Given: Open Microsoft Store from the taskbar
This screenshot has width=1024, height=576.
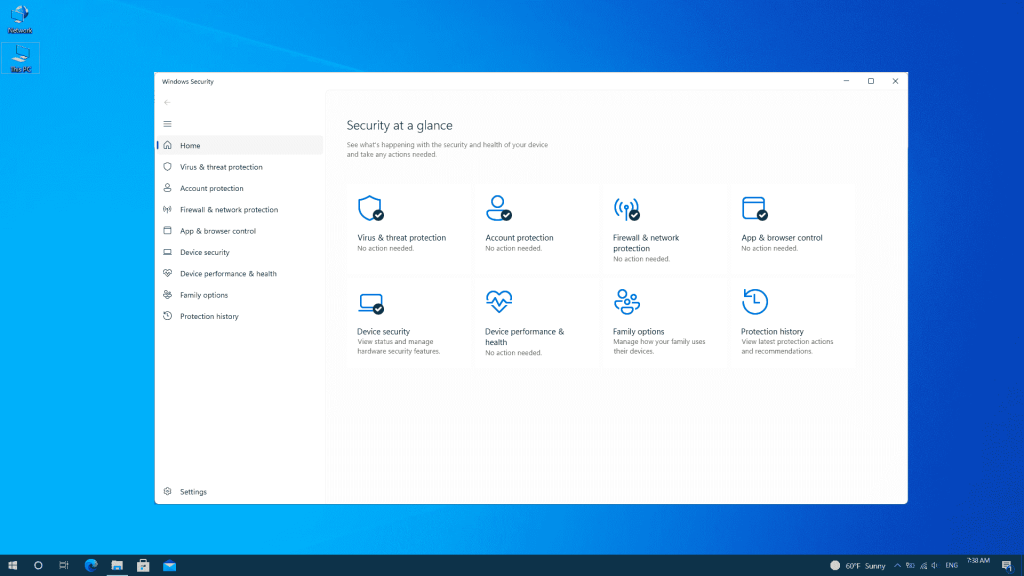Looking at the screenshot, I should (143, 566).
